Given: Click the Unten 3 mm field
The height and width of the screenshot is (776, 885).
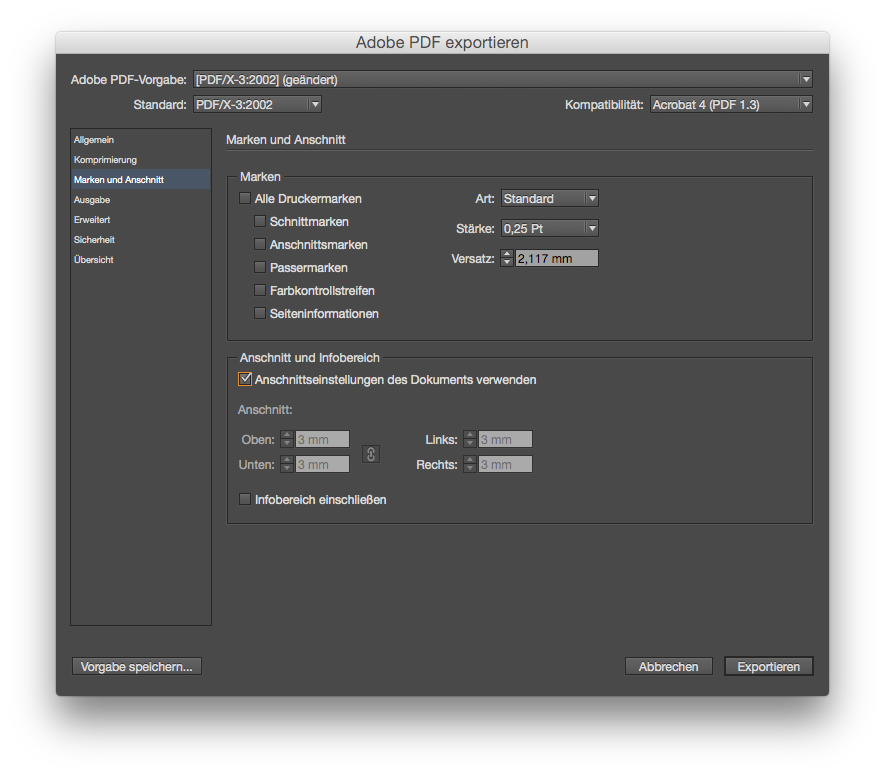Looking at the screenshot, I should pyautogui.click(x=322, y=464).
